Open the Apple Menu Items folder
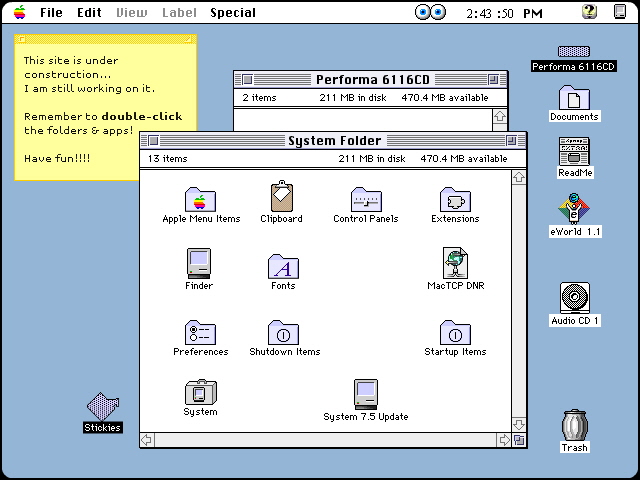 [200, 200]
